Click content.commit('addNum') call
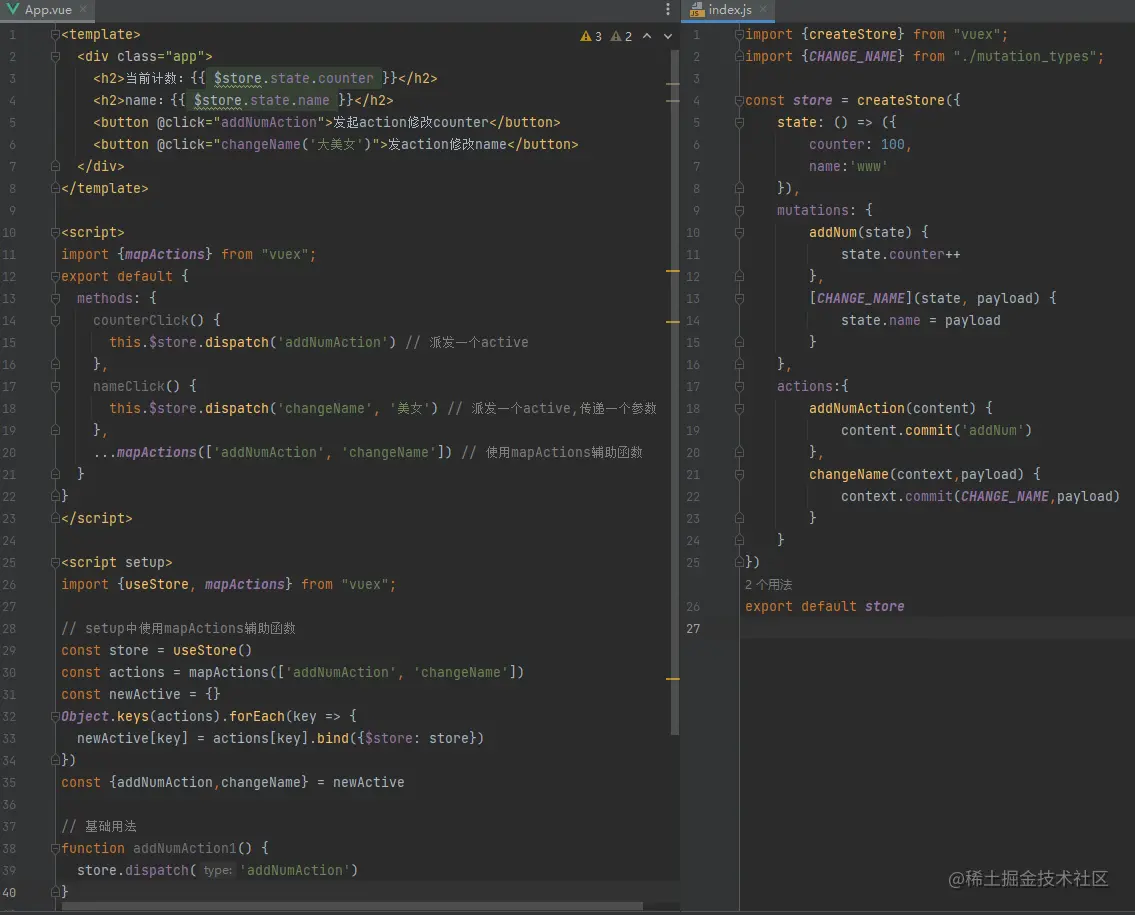 [x=937, y=430]
